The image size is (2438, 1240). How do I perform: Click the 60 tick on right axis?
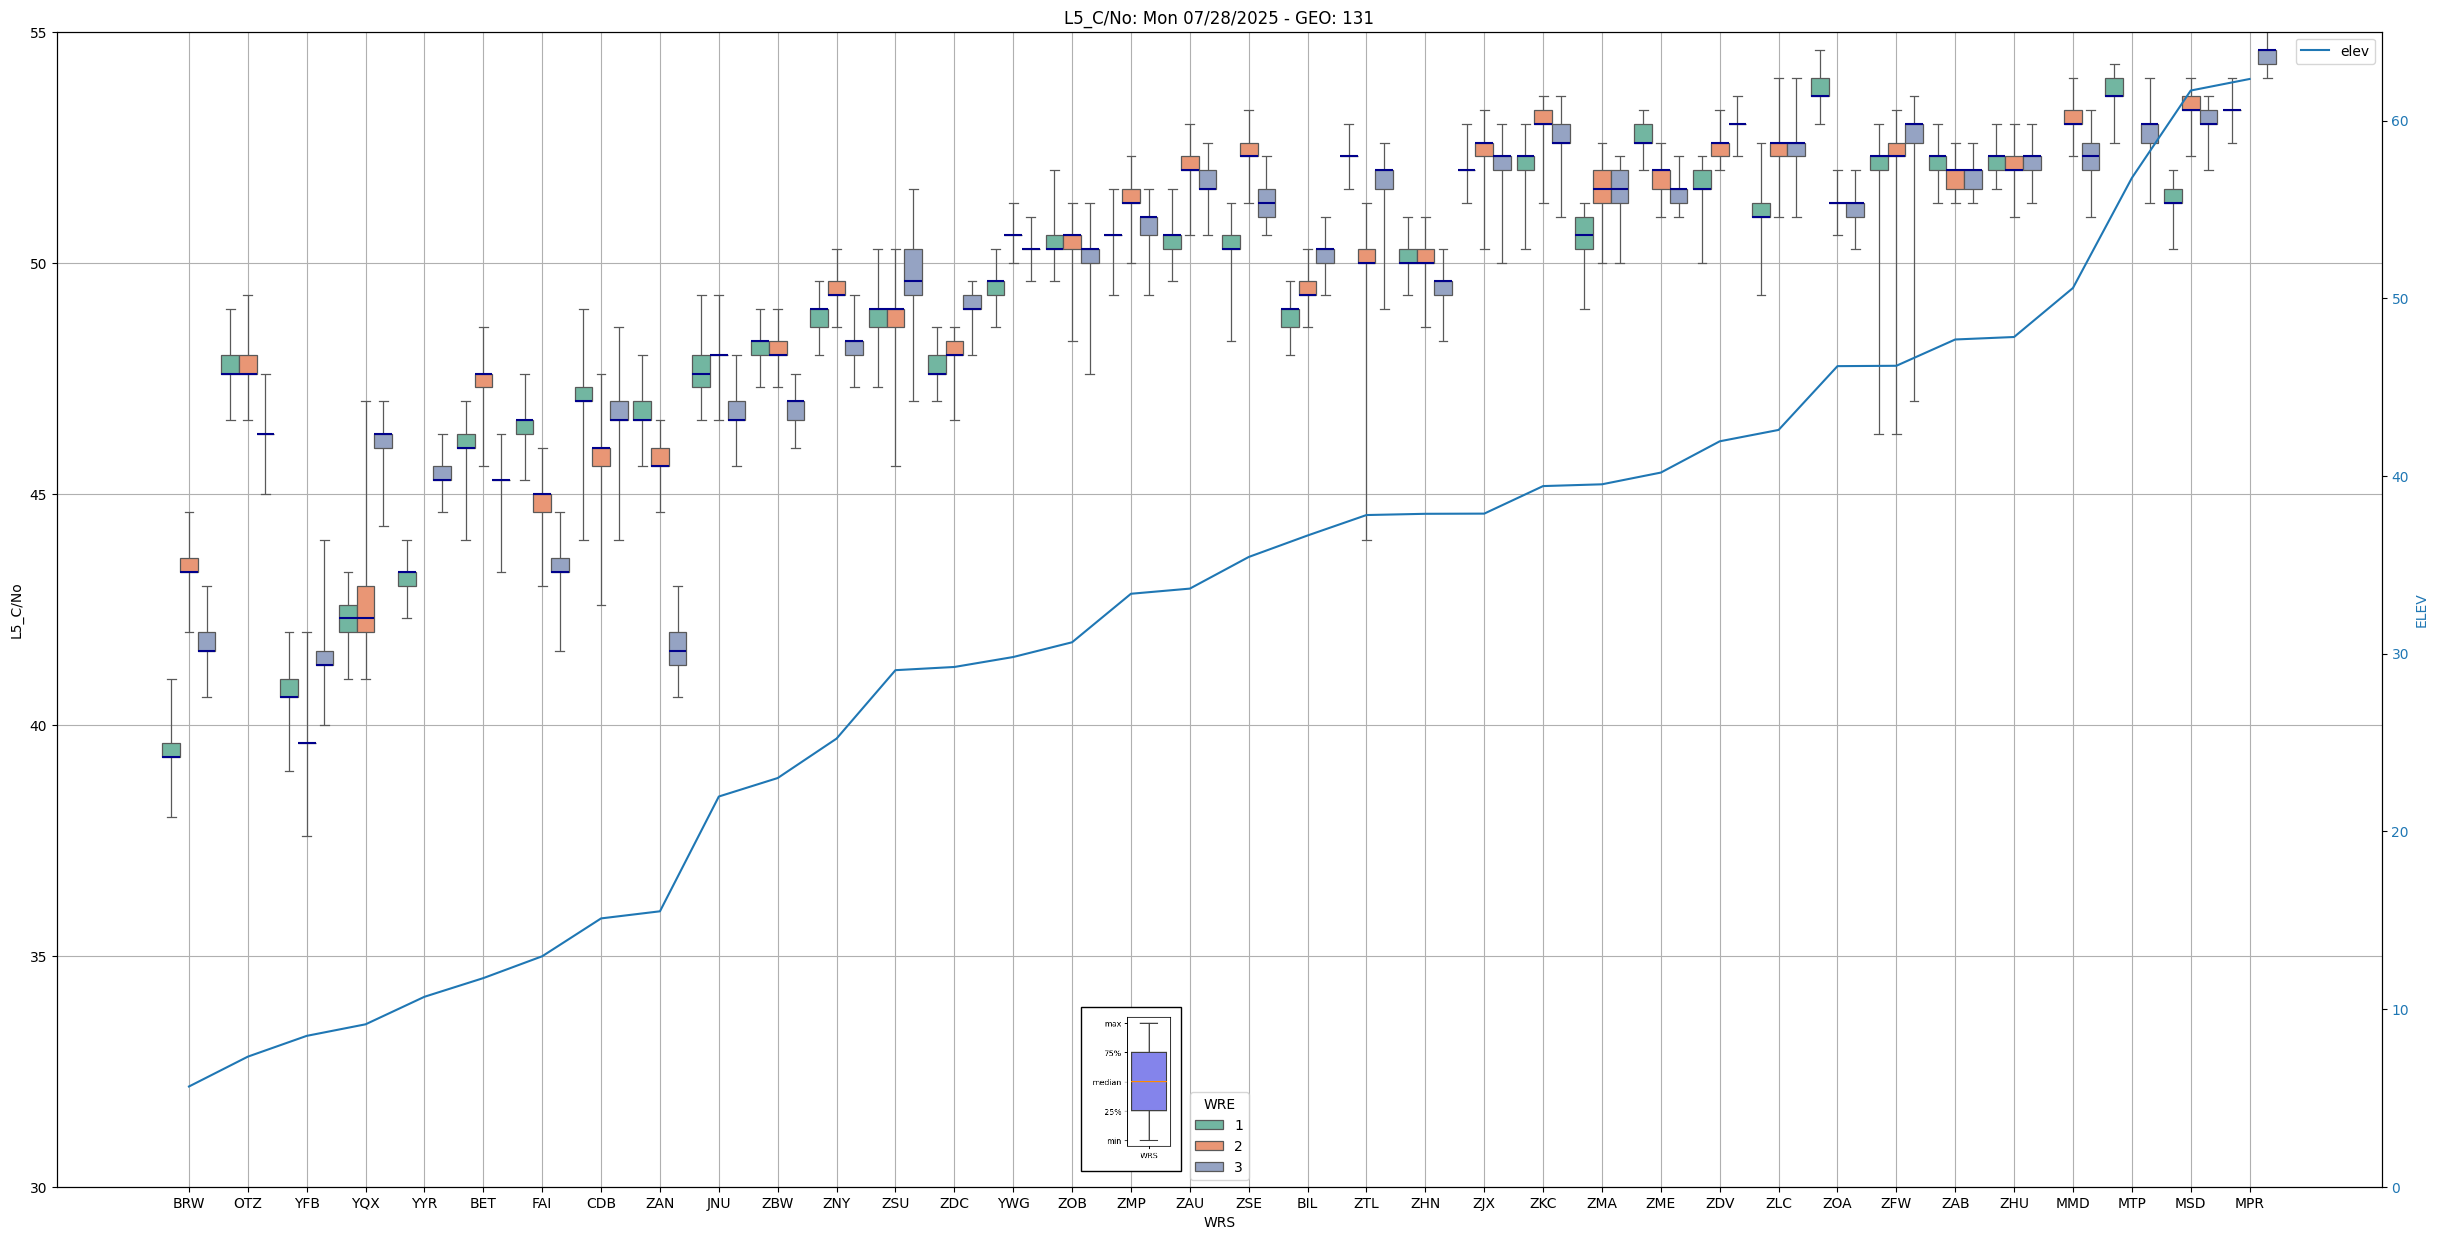(2399, 122)
